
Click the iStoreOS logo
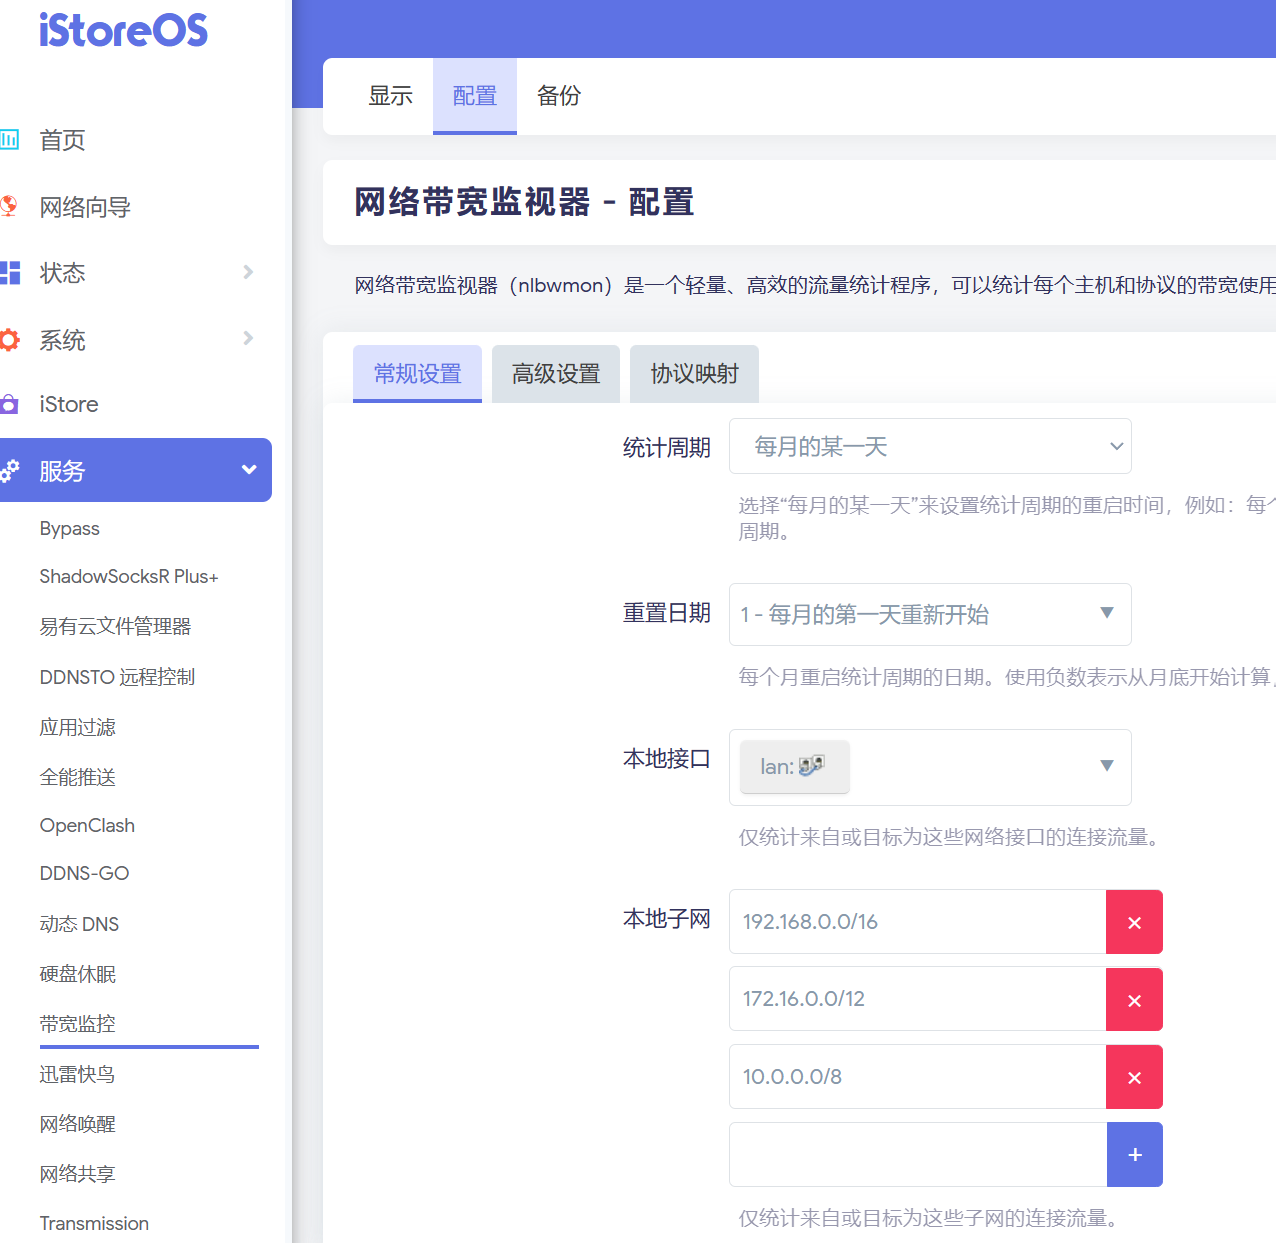tap(123, 31)
